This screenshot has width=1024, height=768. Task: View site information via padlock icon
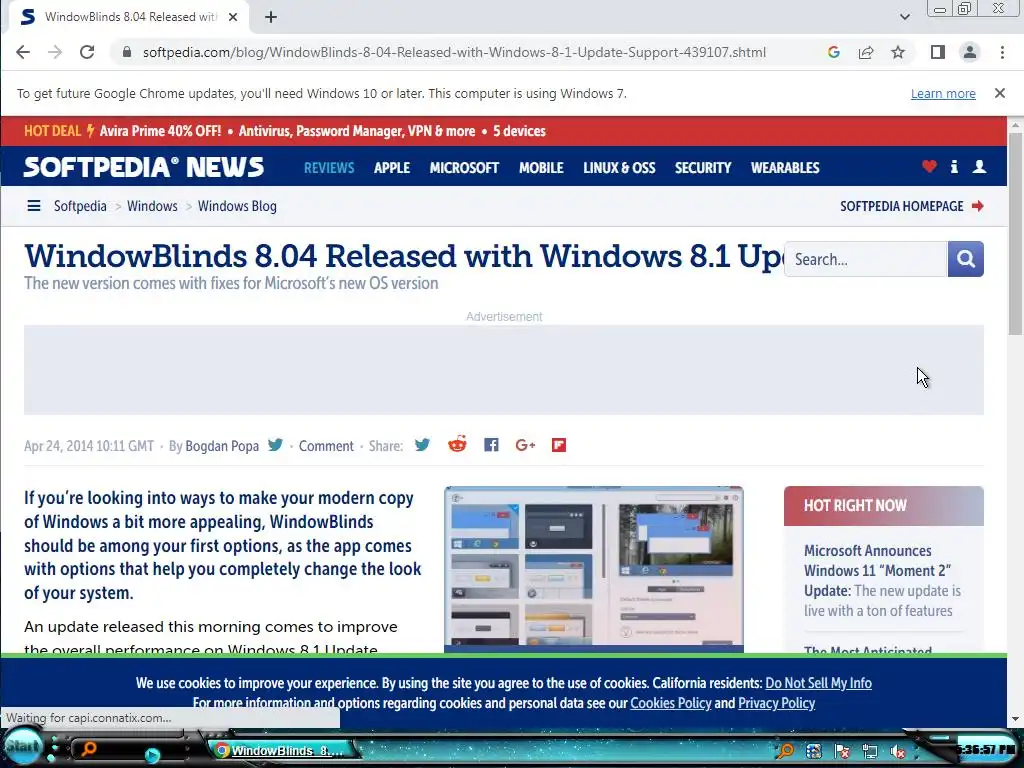click(127, 52)
